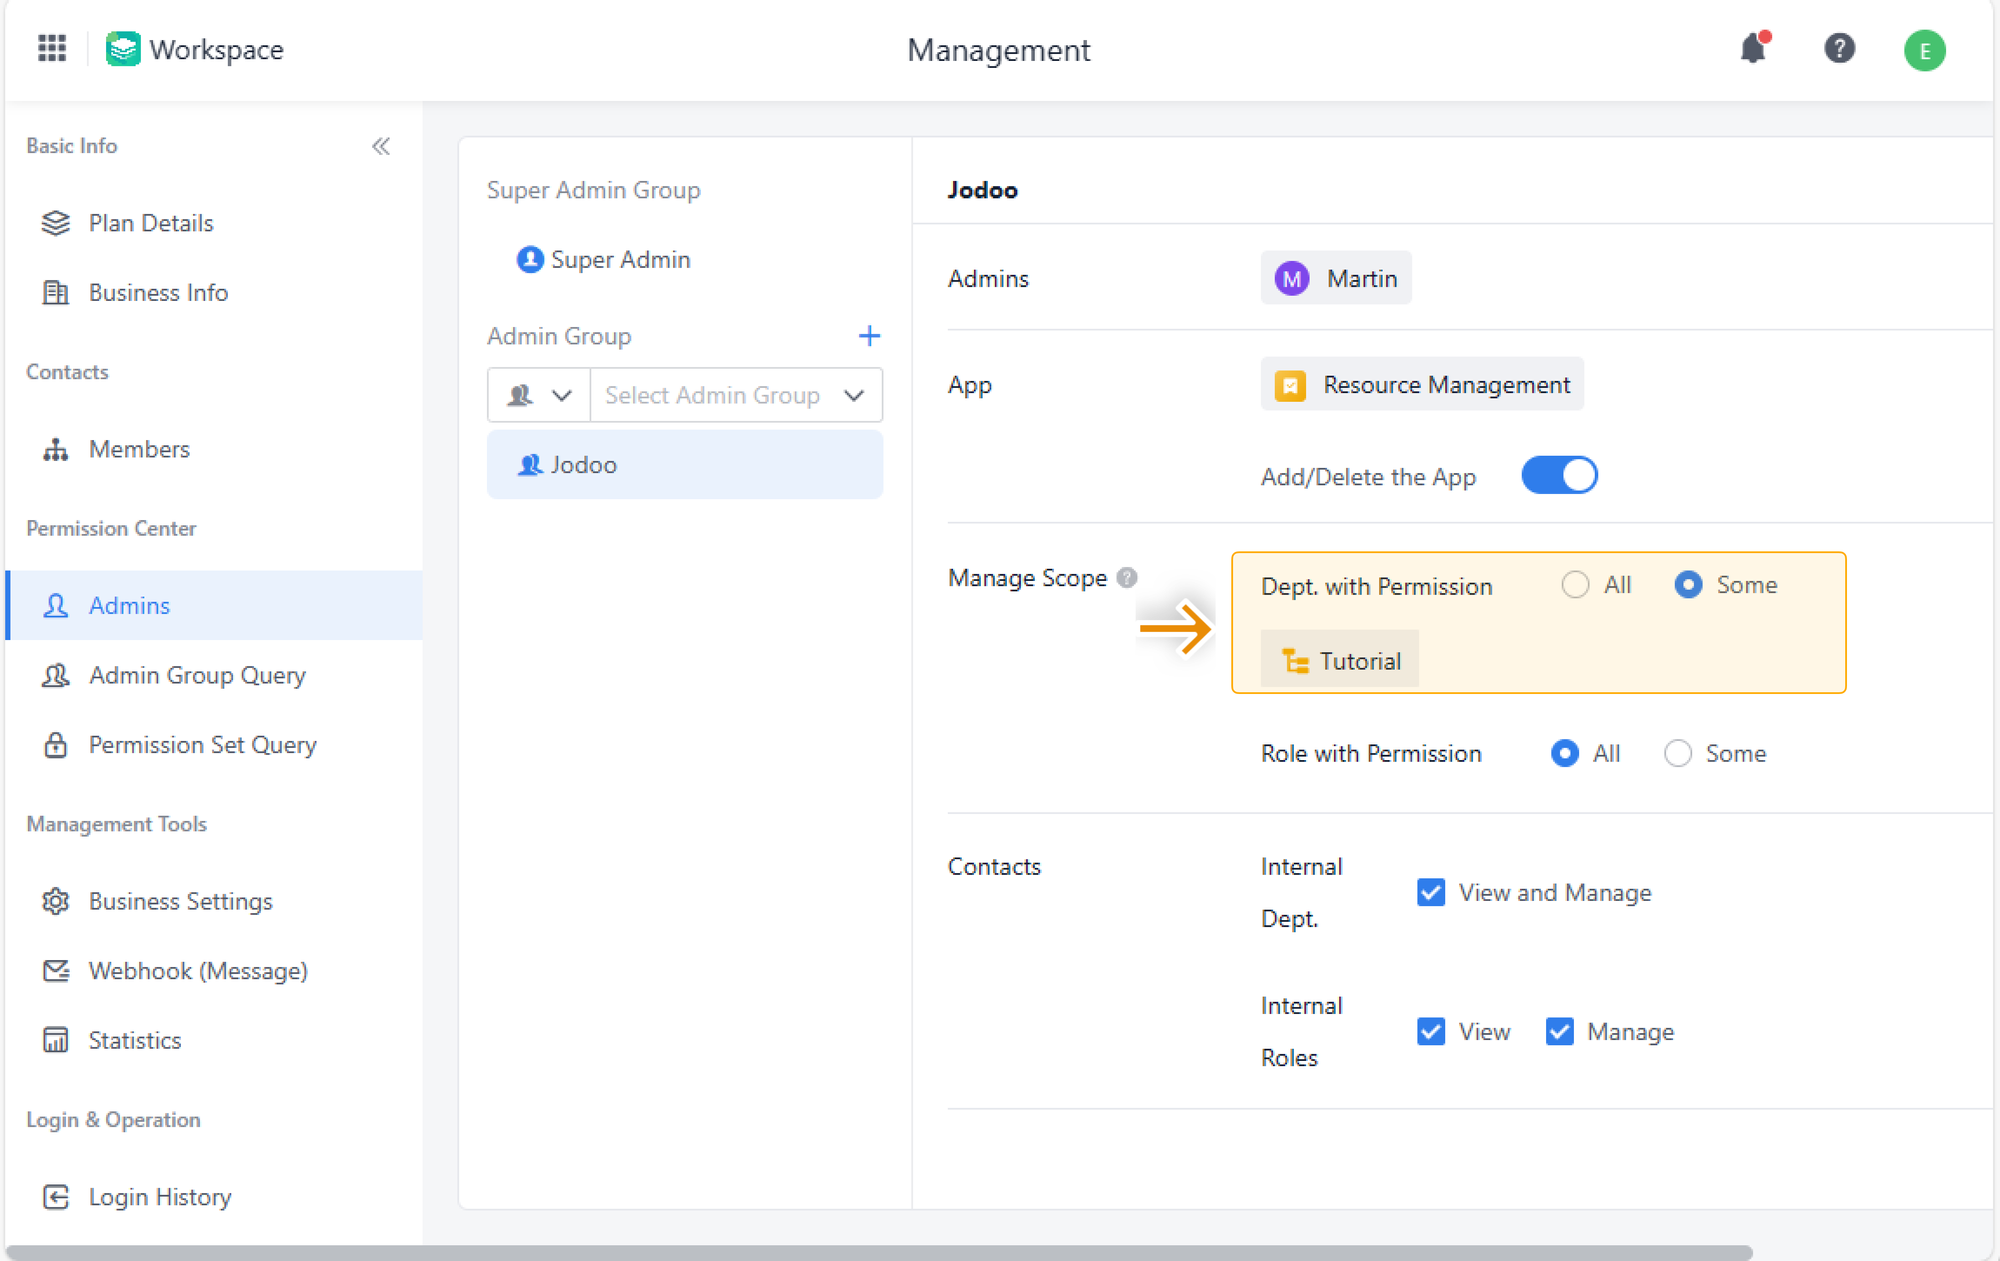The height and width of the screenshot is (1261, 2000).
Task: Click the Add Admin Group plus button
Action: point(867,336)
